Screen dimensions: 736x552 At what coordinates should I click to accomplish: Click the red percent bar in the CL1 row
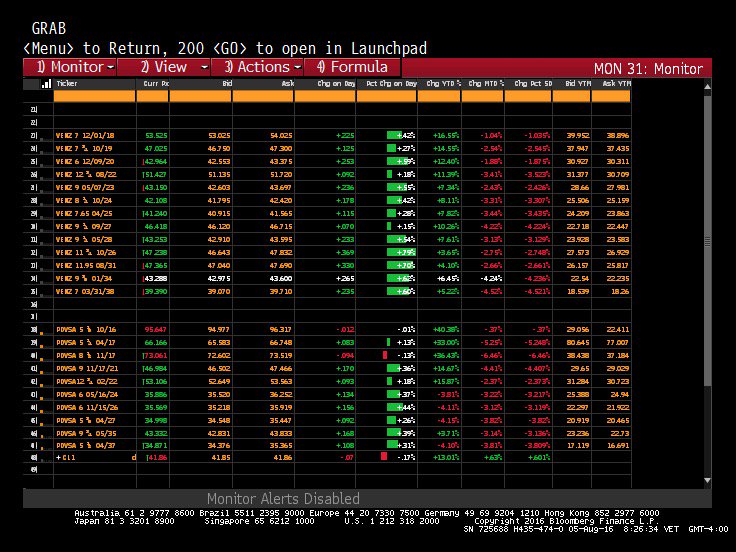pos(384,456)
